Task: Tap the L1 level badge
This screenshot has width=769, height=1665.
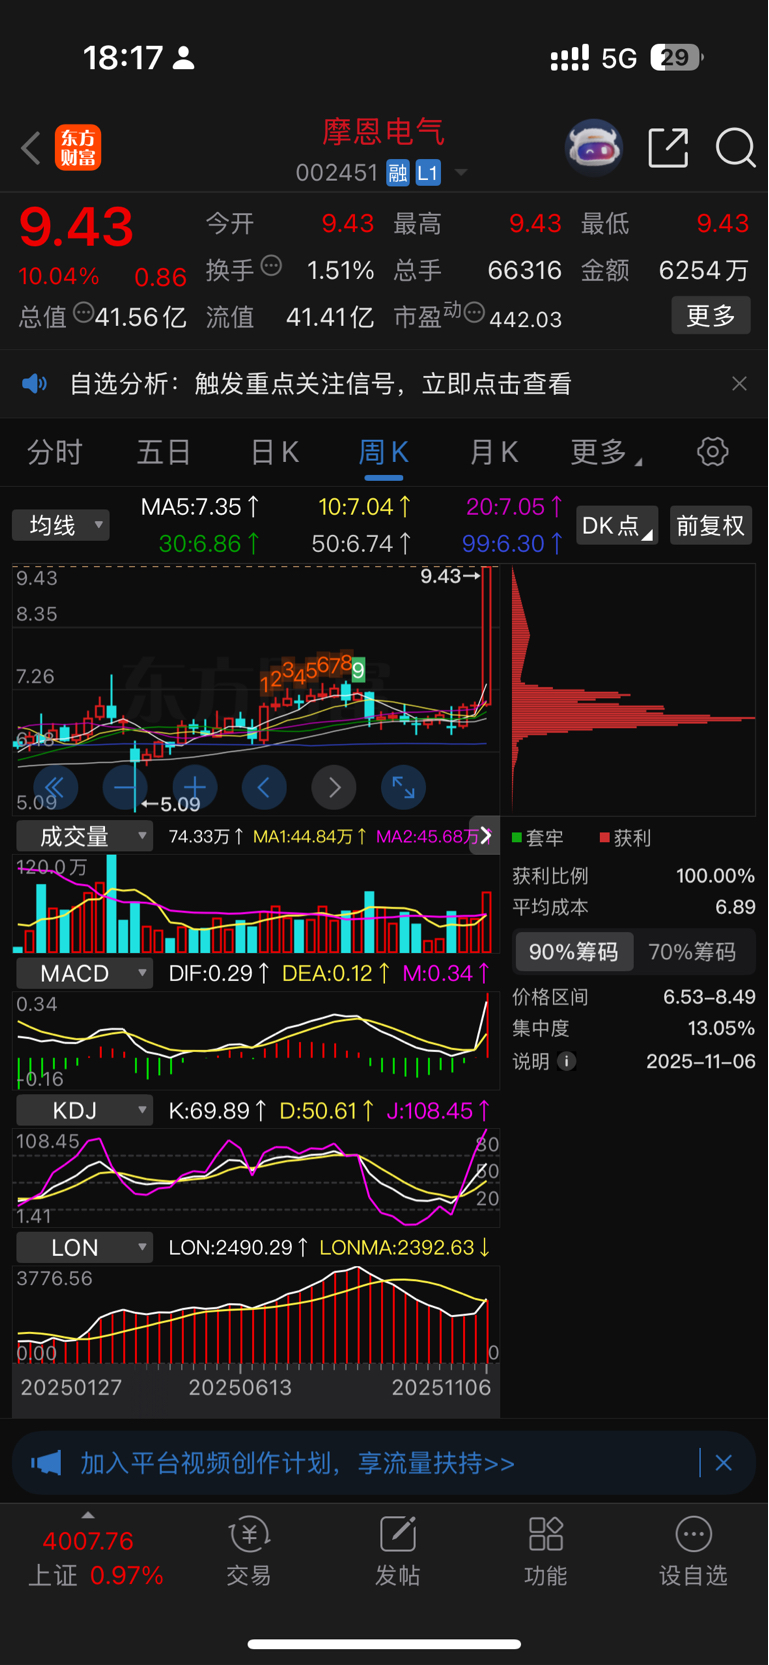Action: 428,173
